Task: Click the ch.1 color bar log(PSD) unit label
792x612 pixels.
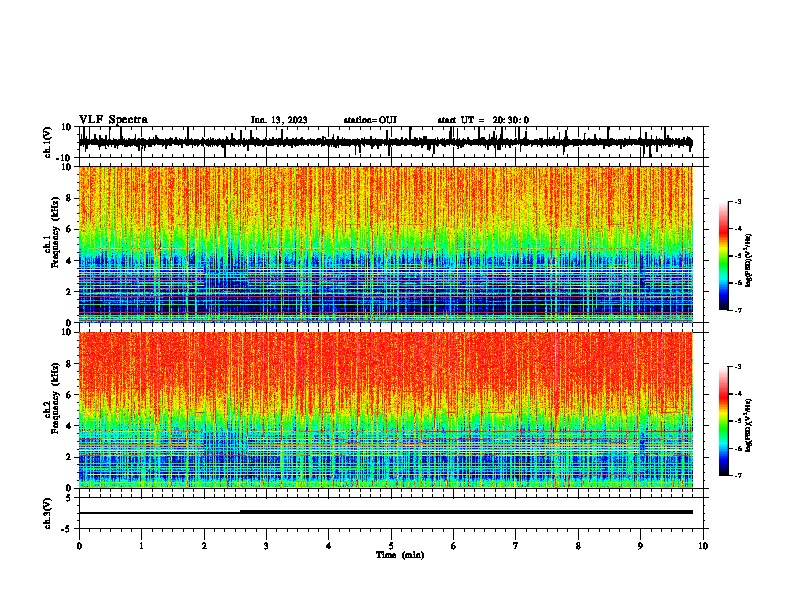Action: point(749,260)
